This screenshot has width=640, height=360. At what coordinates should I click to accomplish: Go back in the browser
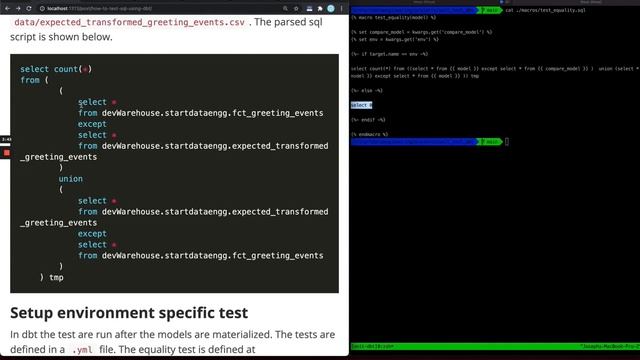7,8
